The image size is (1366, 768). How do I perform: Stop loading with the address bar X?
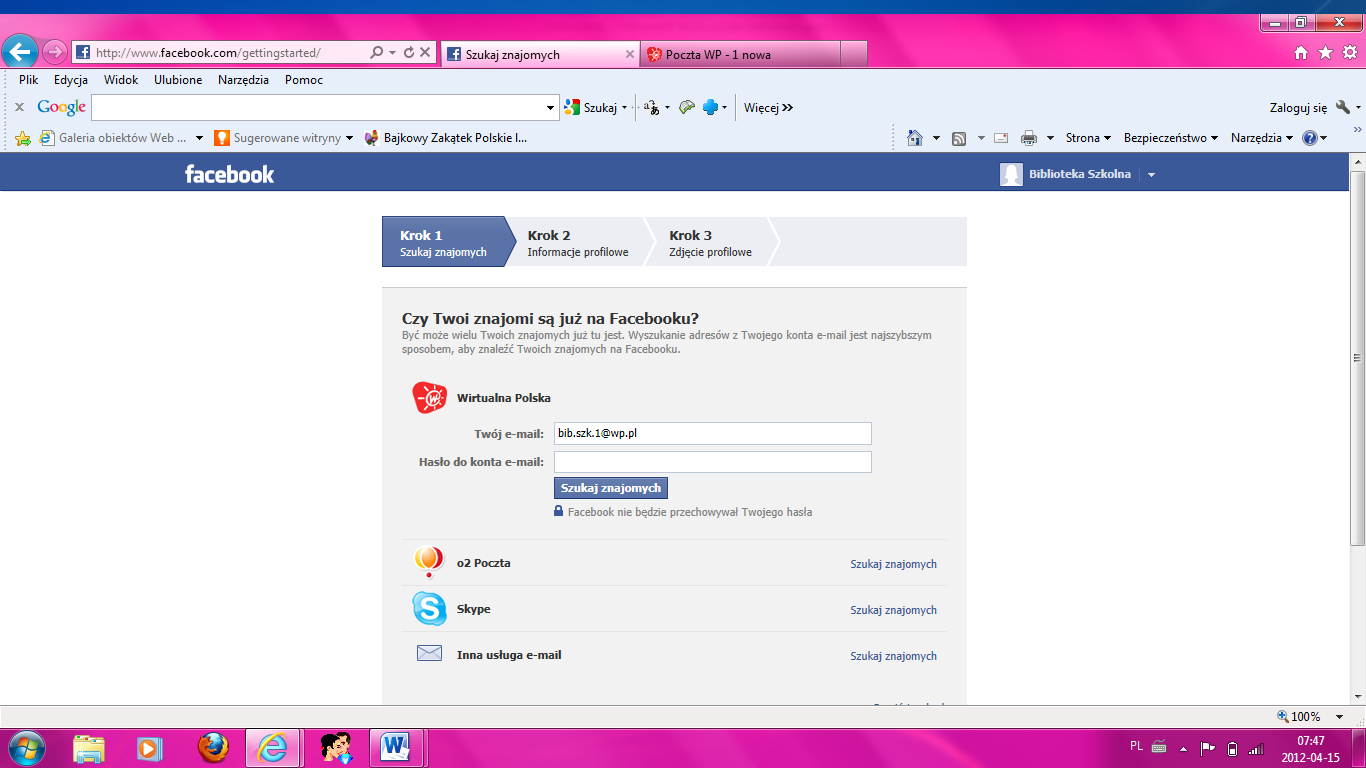tap(425, 53)
